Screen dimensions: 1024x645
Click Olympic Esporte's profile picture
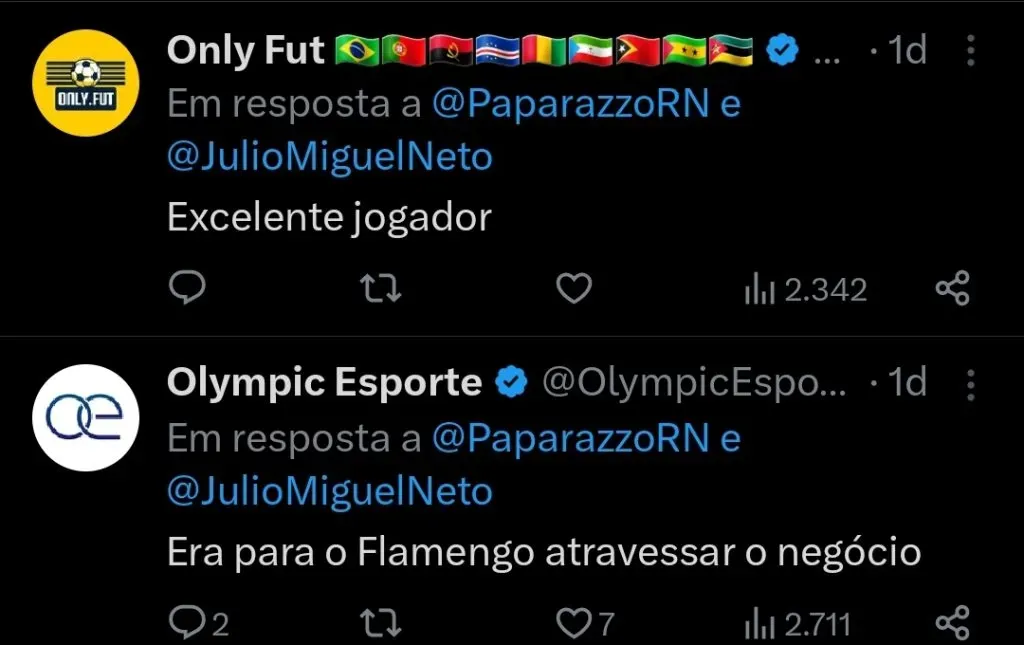pos(86,417)
